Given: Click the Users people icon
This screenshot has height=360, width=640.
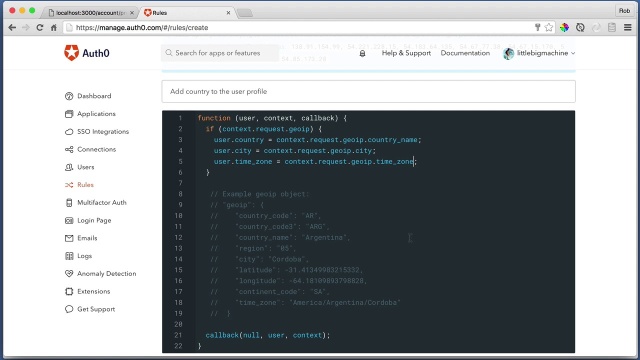Looking at the screenshot, I should point(69,167).
